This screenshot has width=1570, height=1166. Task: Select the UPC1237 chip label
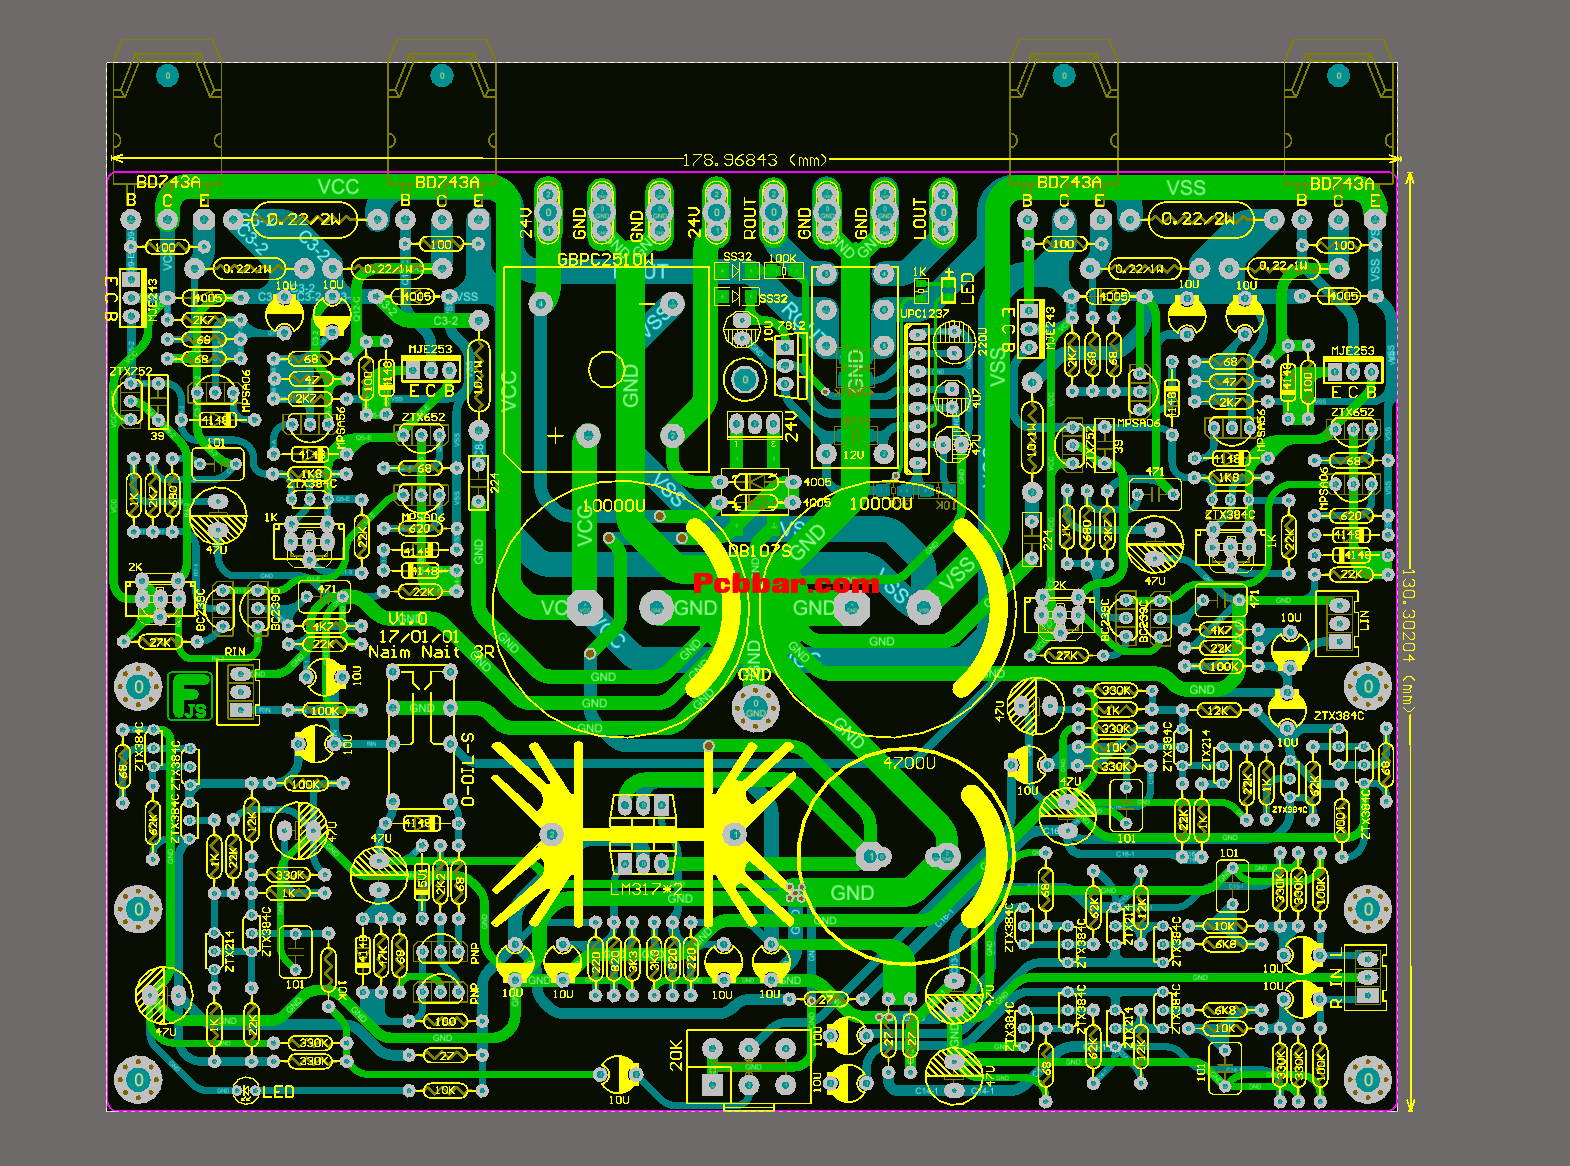(925, 314)
